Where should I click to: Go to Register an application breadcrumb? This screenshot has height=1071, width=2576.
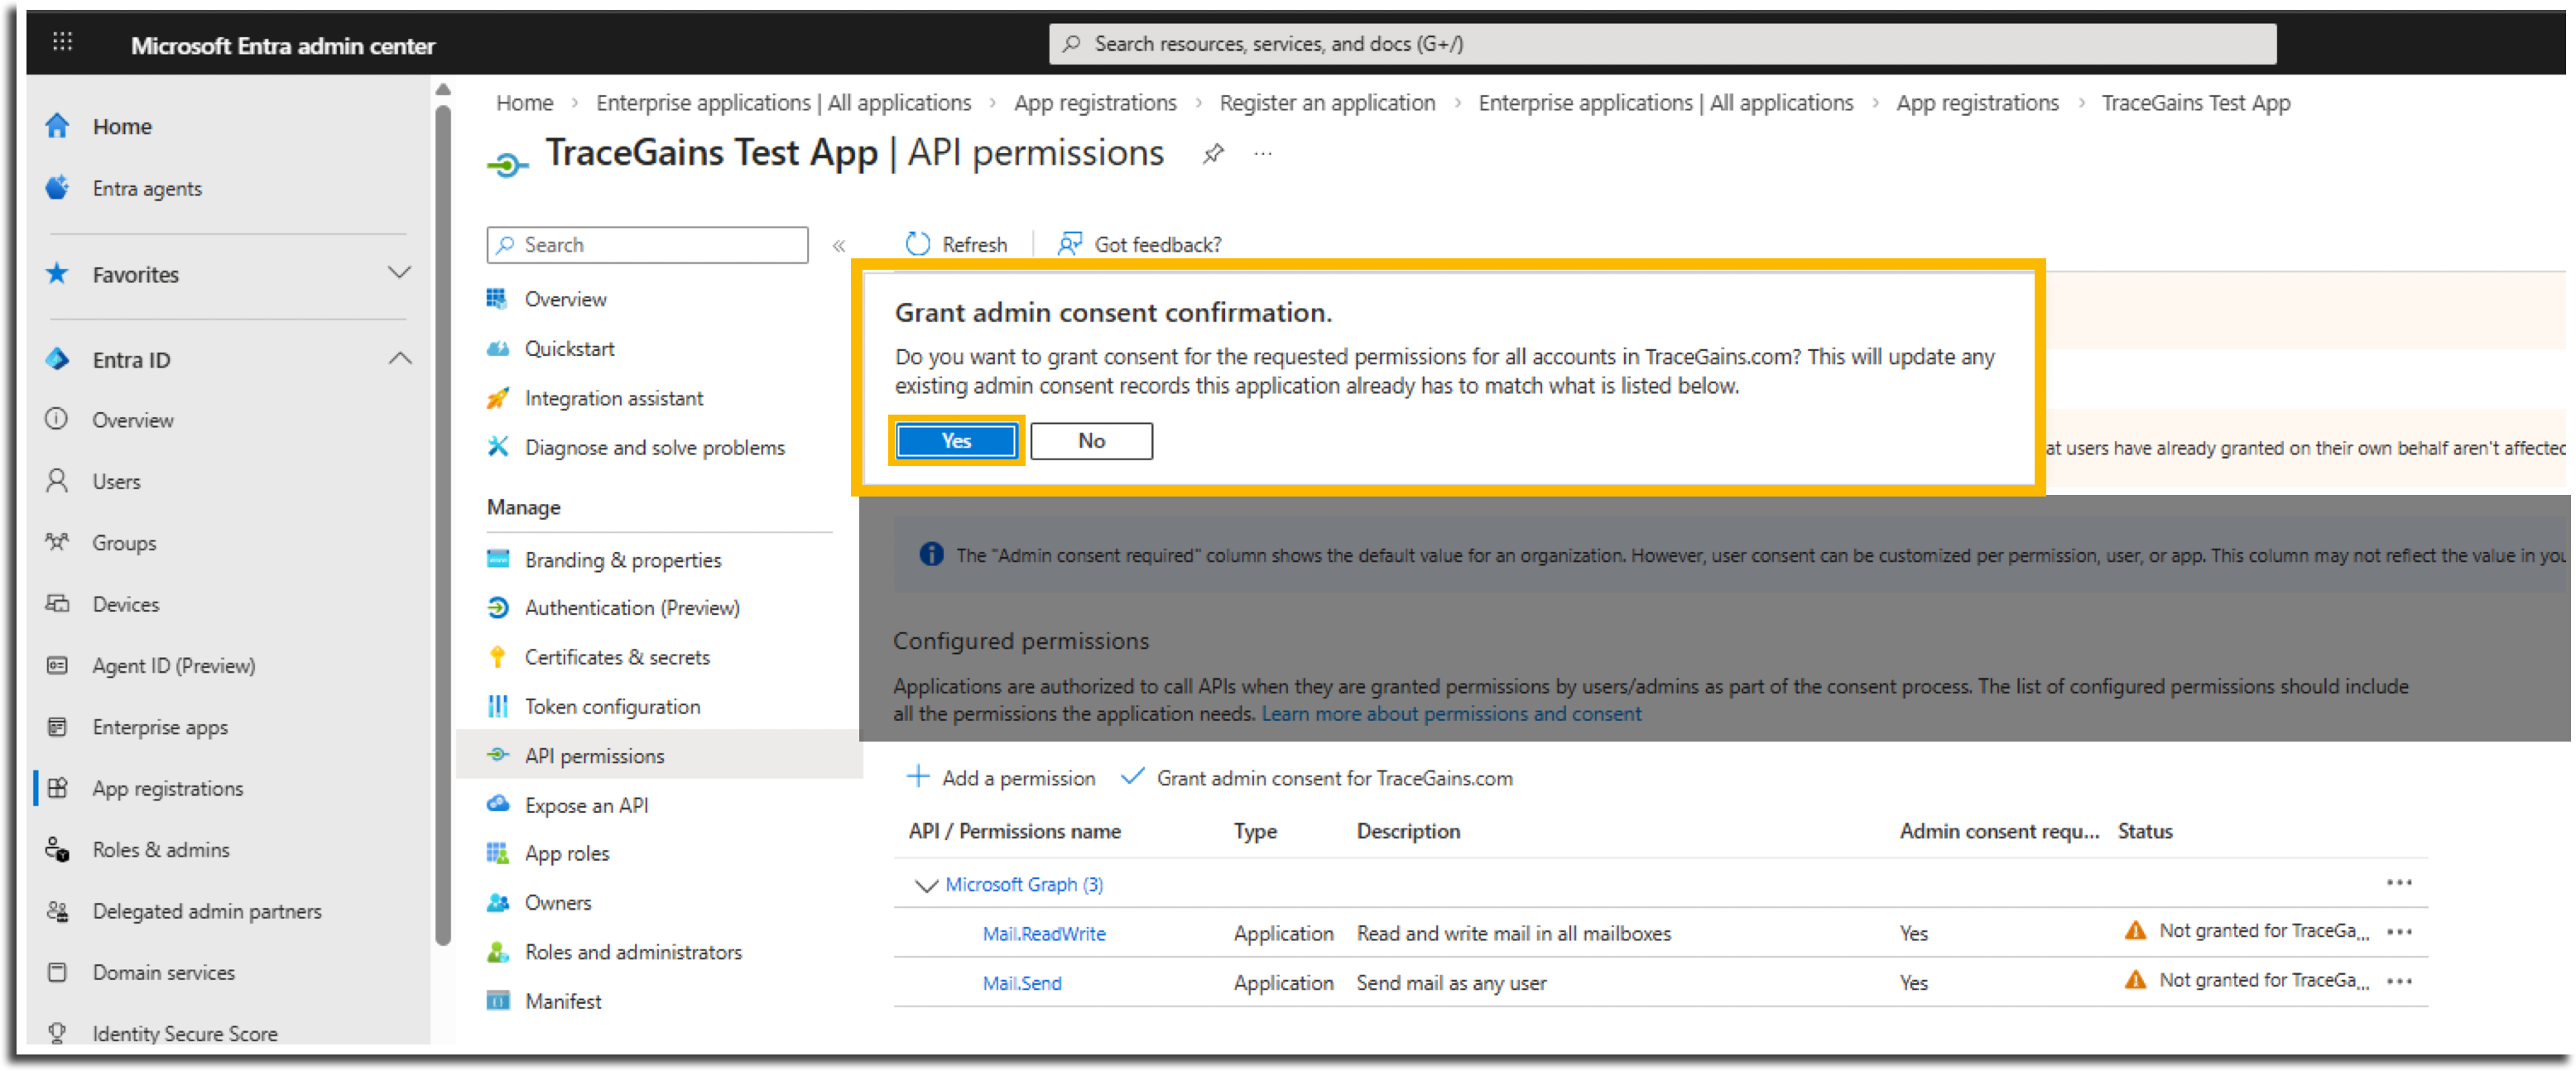pyautogui.click(x=1327, y=103)
